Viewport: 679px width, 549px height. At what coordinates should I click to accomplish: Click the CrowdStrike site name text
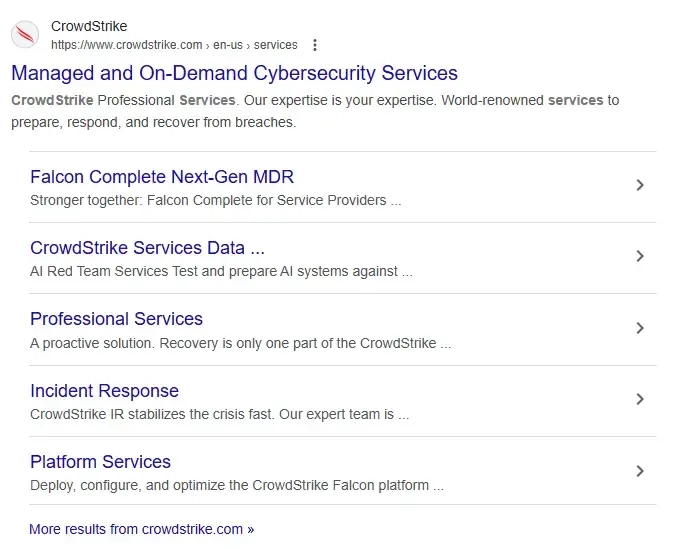point(89,26)
